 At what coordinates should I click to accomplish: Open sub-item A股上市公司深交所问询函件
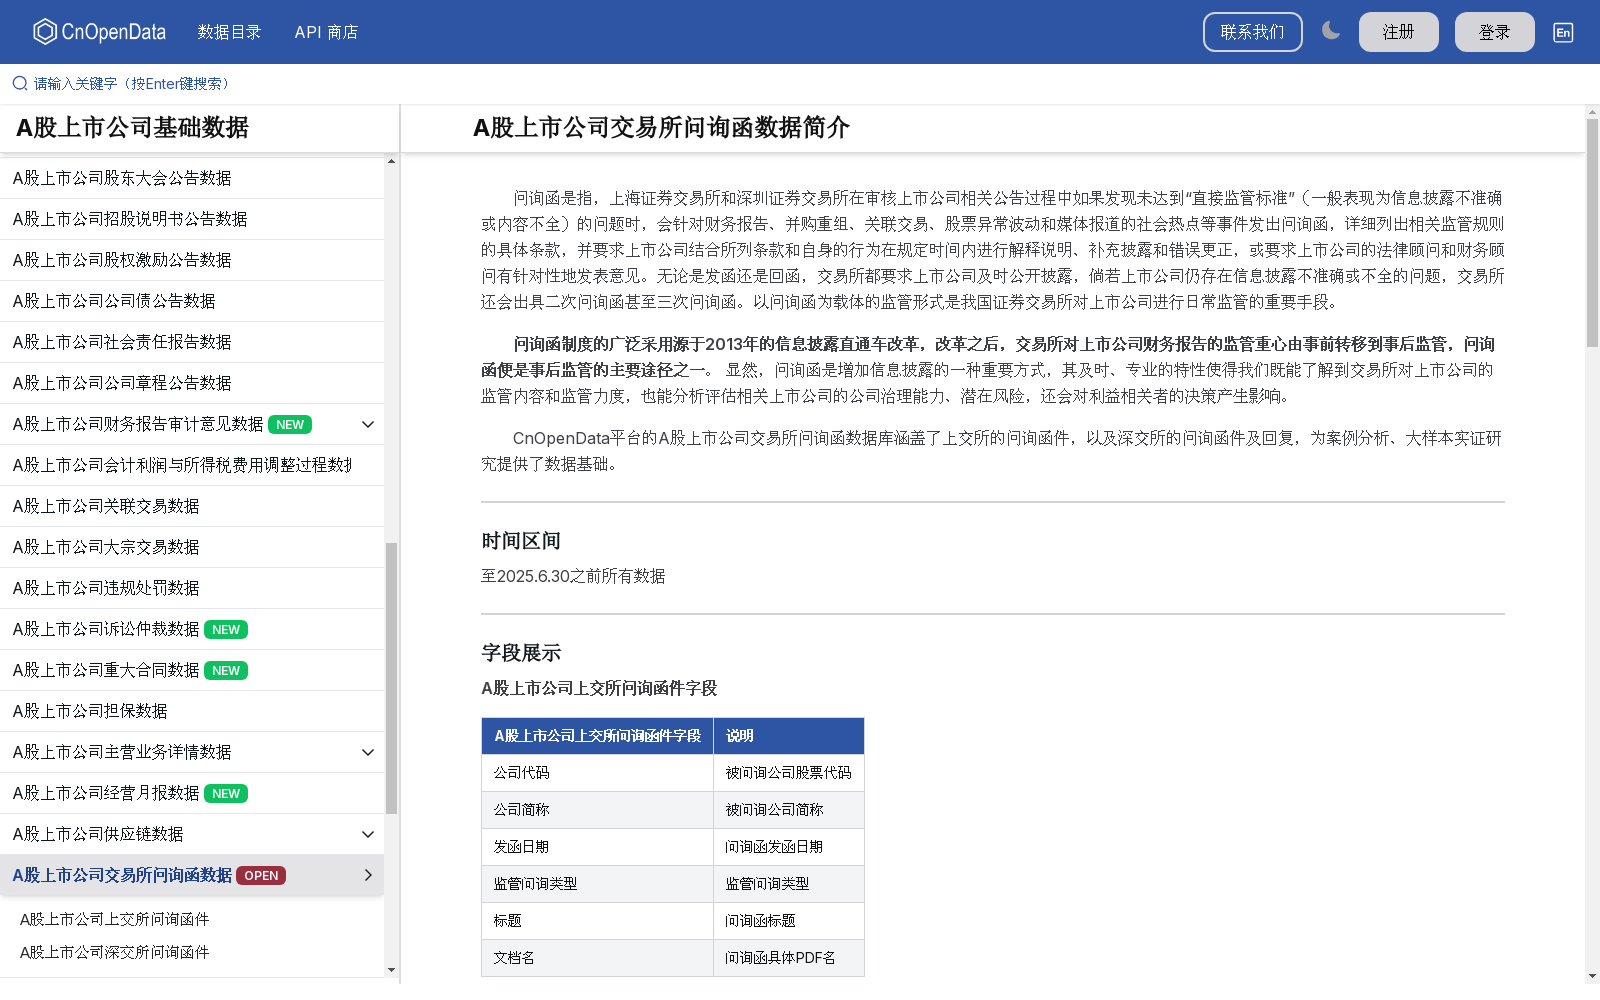[114, 952]
